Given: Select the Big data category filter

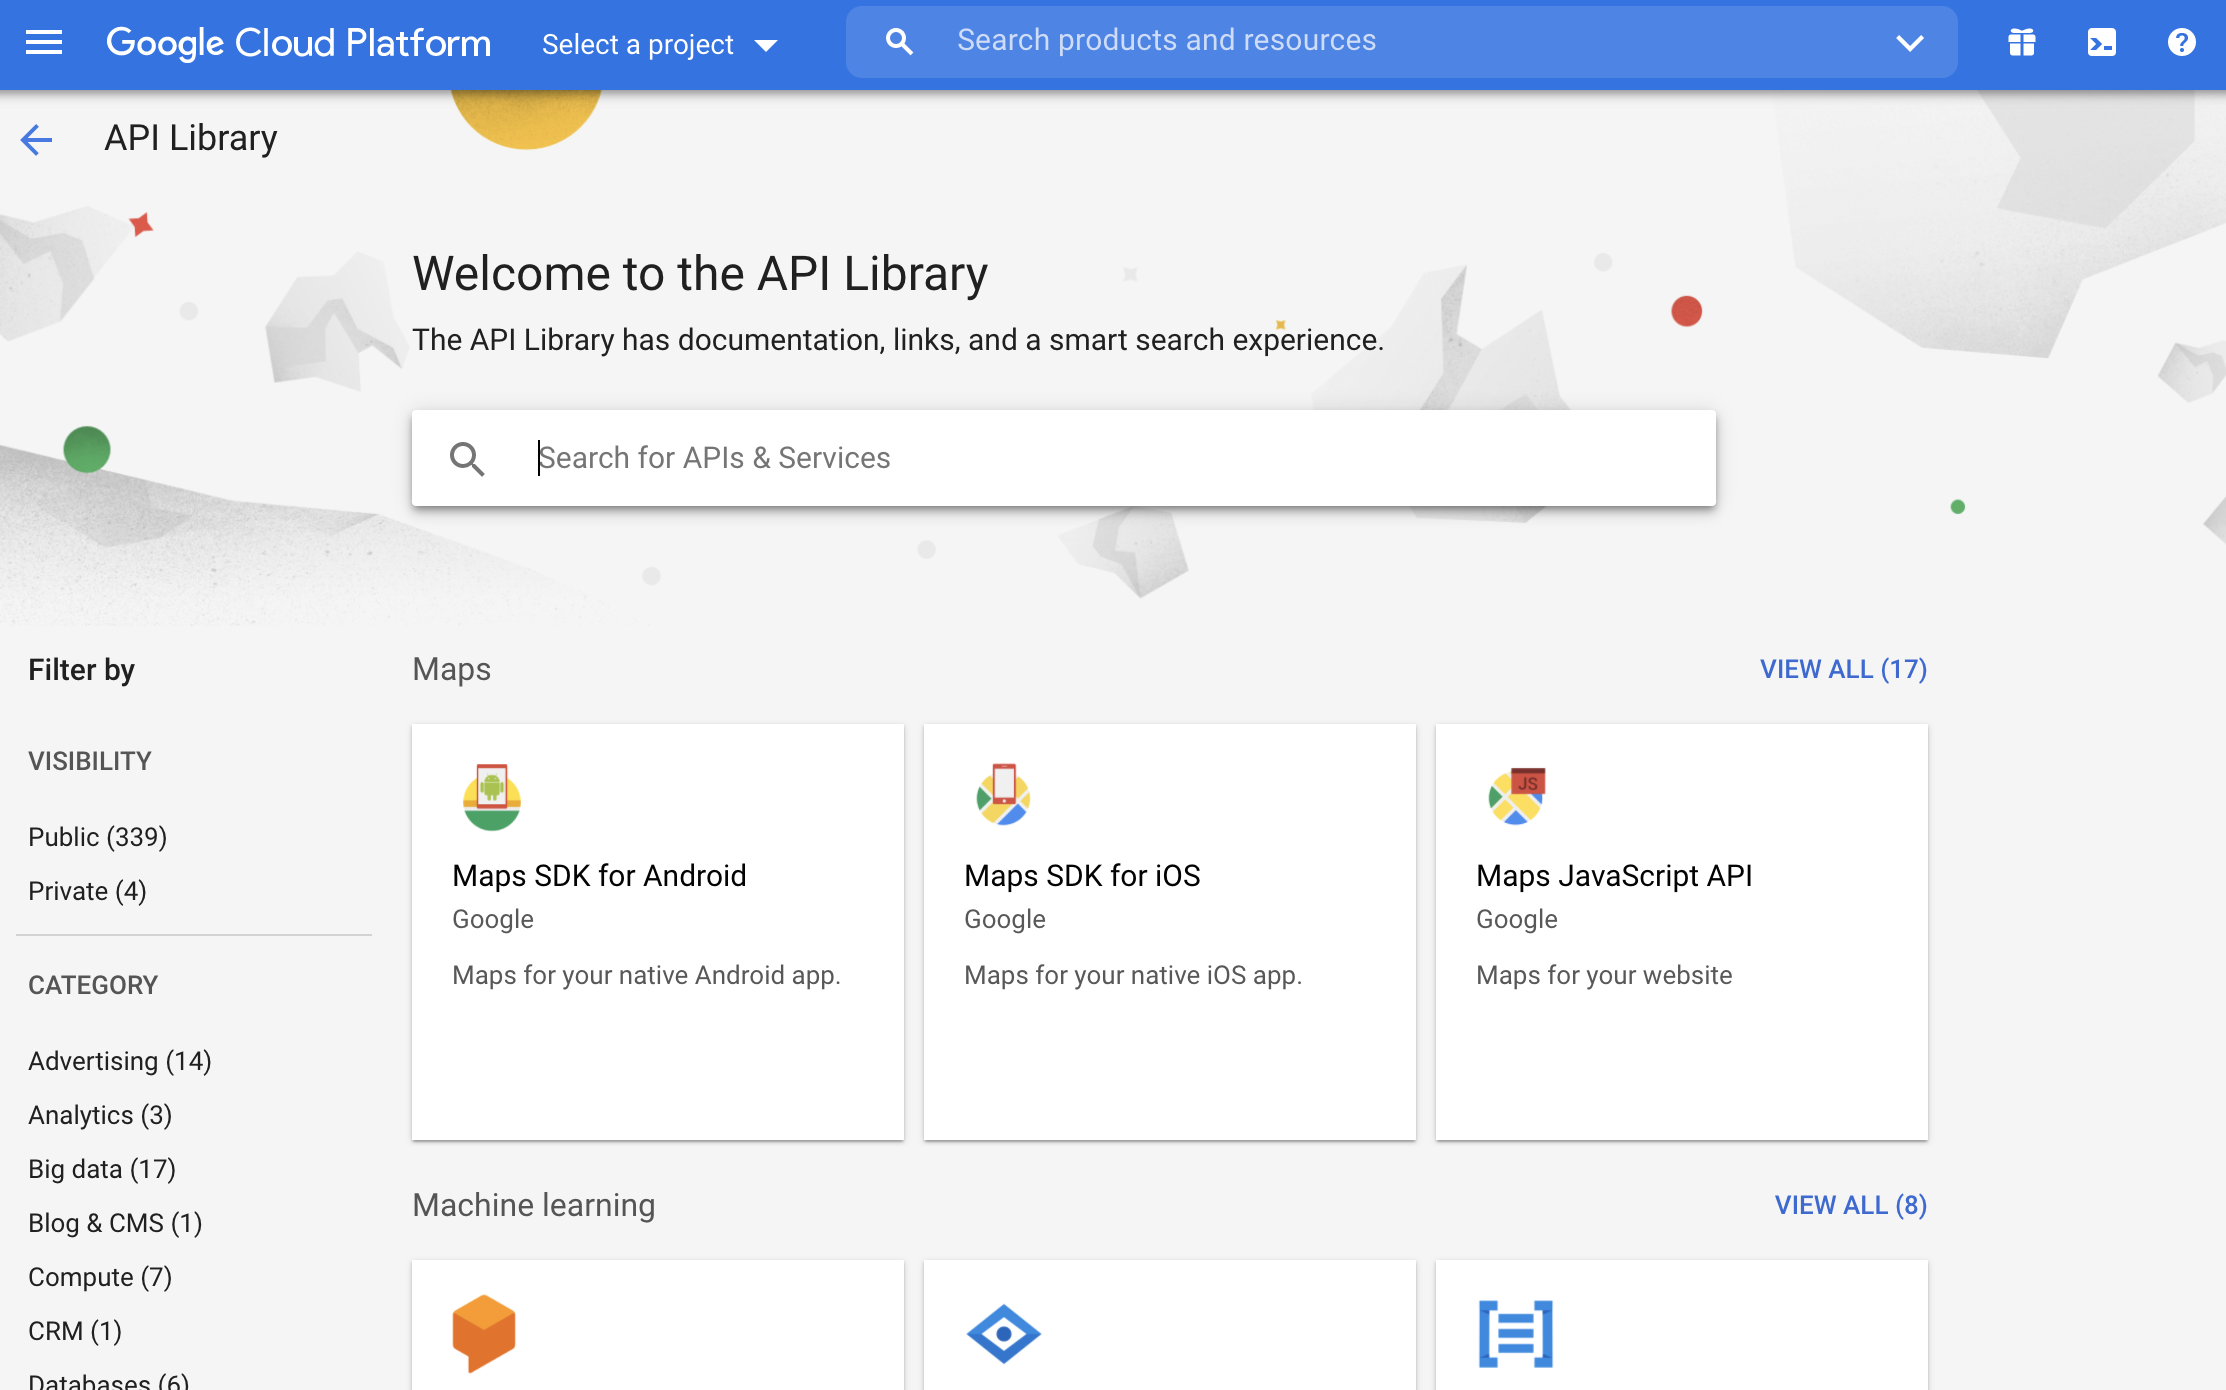Looking at the screenshot, I should 101,1168.
